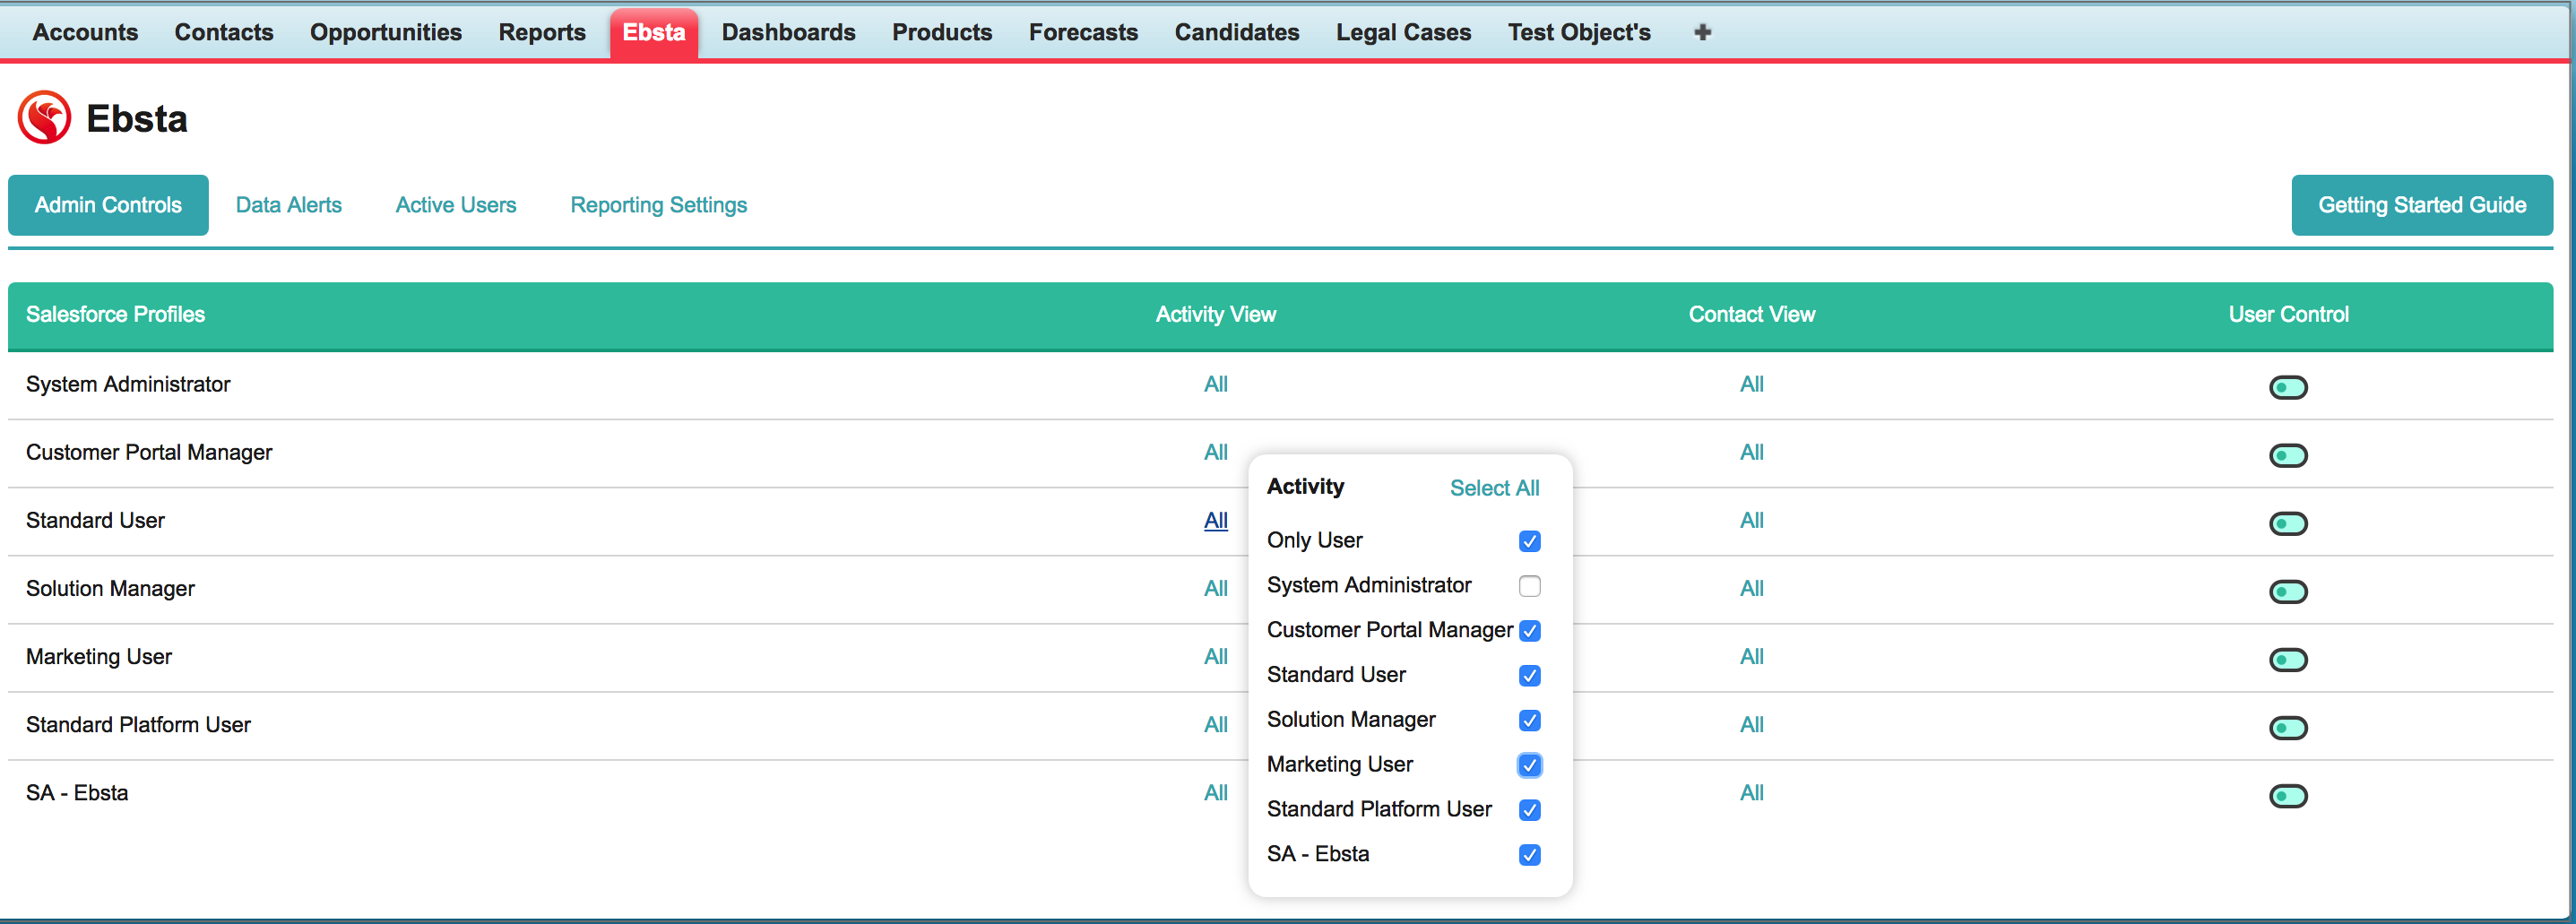The image size is (2576, 924).
Task: Toggle User Control for Customer Portal Manager
Action: pyautogui.click(x=2287, y=456)
